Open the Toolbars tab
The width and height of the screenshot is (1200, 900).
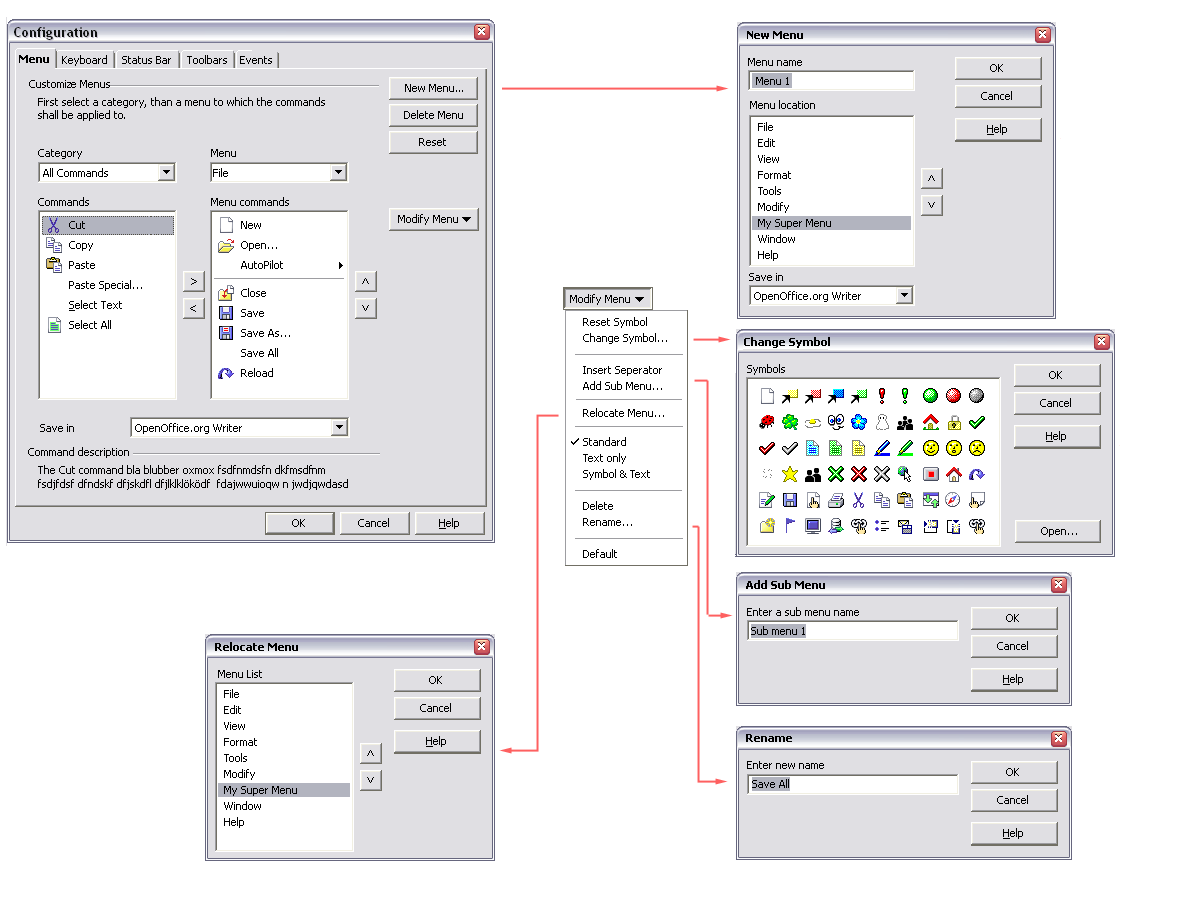[x=207, y=60]
